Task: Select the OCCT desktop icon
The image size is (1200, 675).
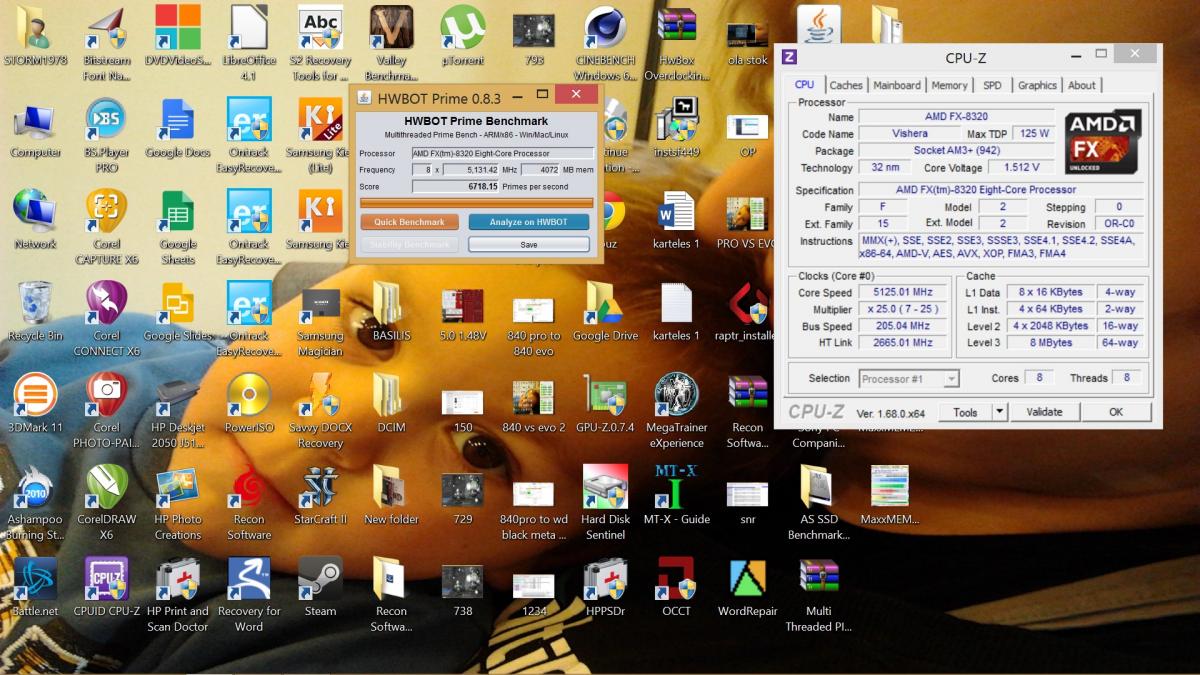Action: tap(676, 579)
